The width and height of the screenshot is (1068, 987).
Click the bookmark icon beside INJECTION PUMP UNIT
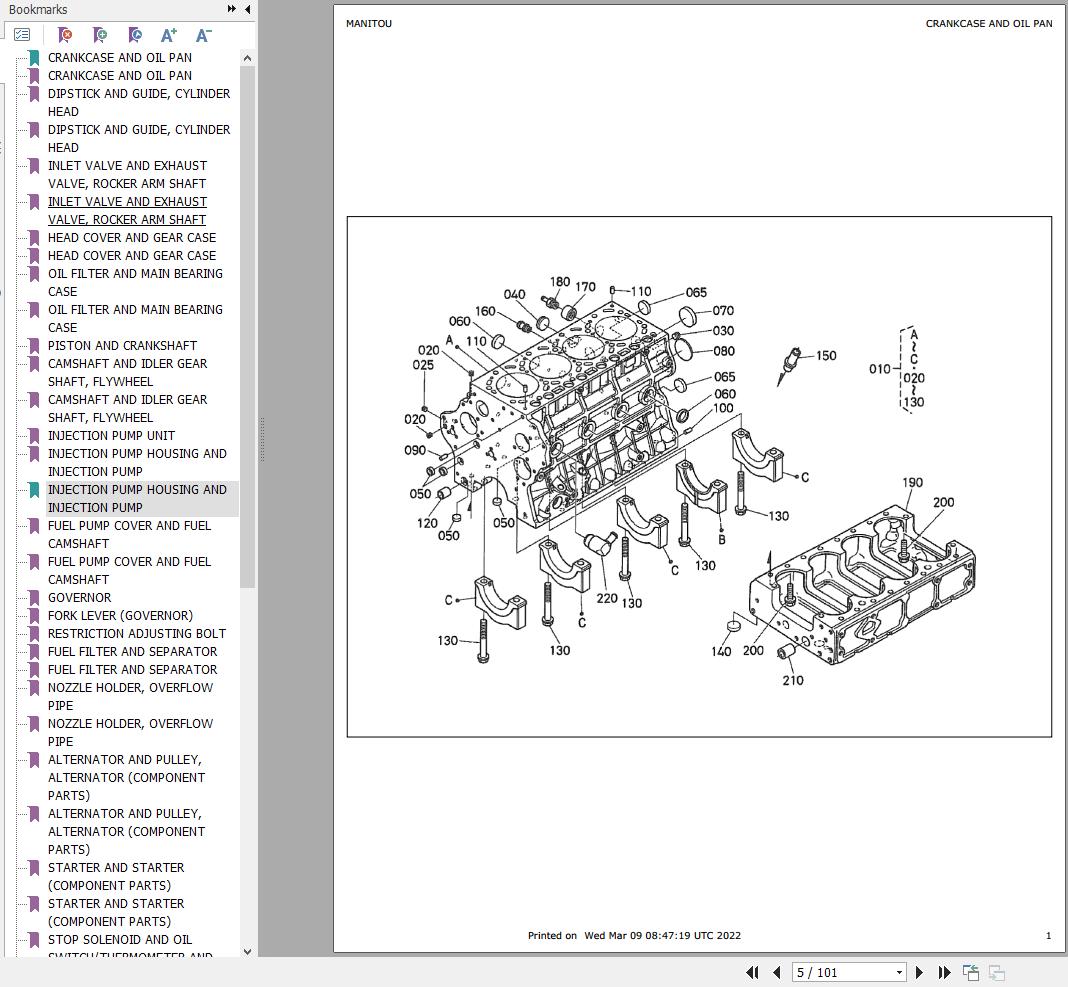[34, 436]
